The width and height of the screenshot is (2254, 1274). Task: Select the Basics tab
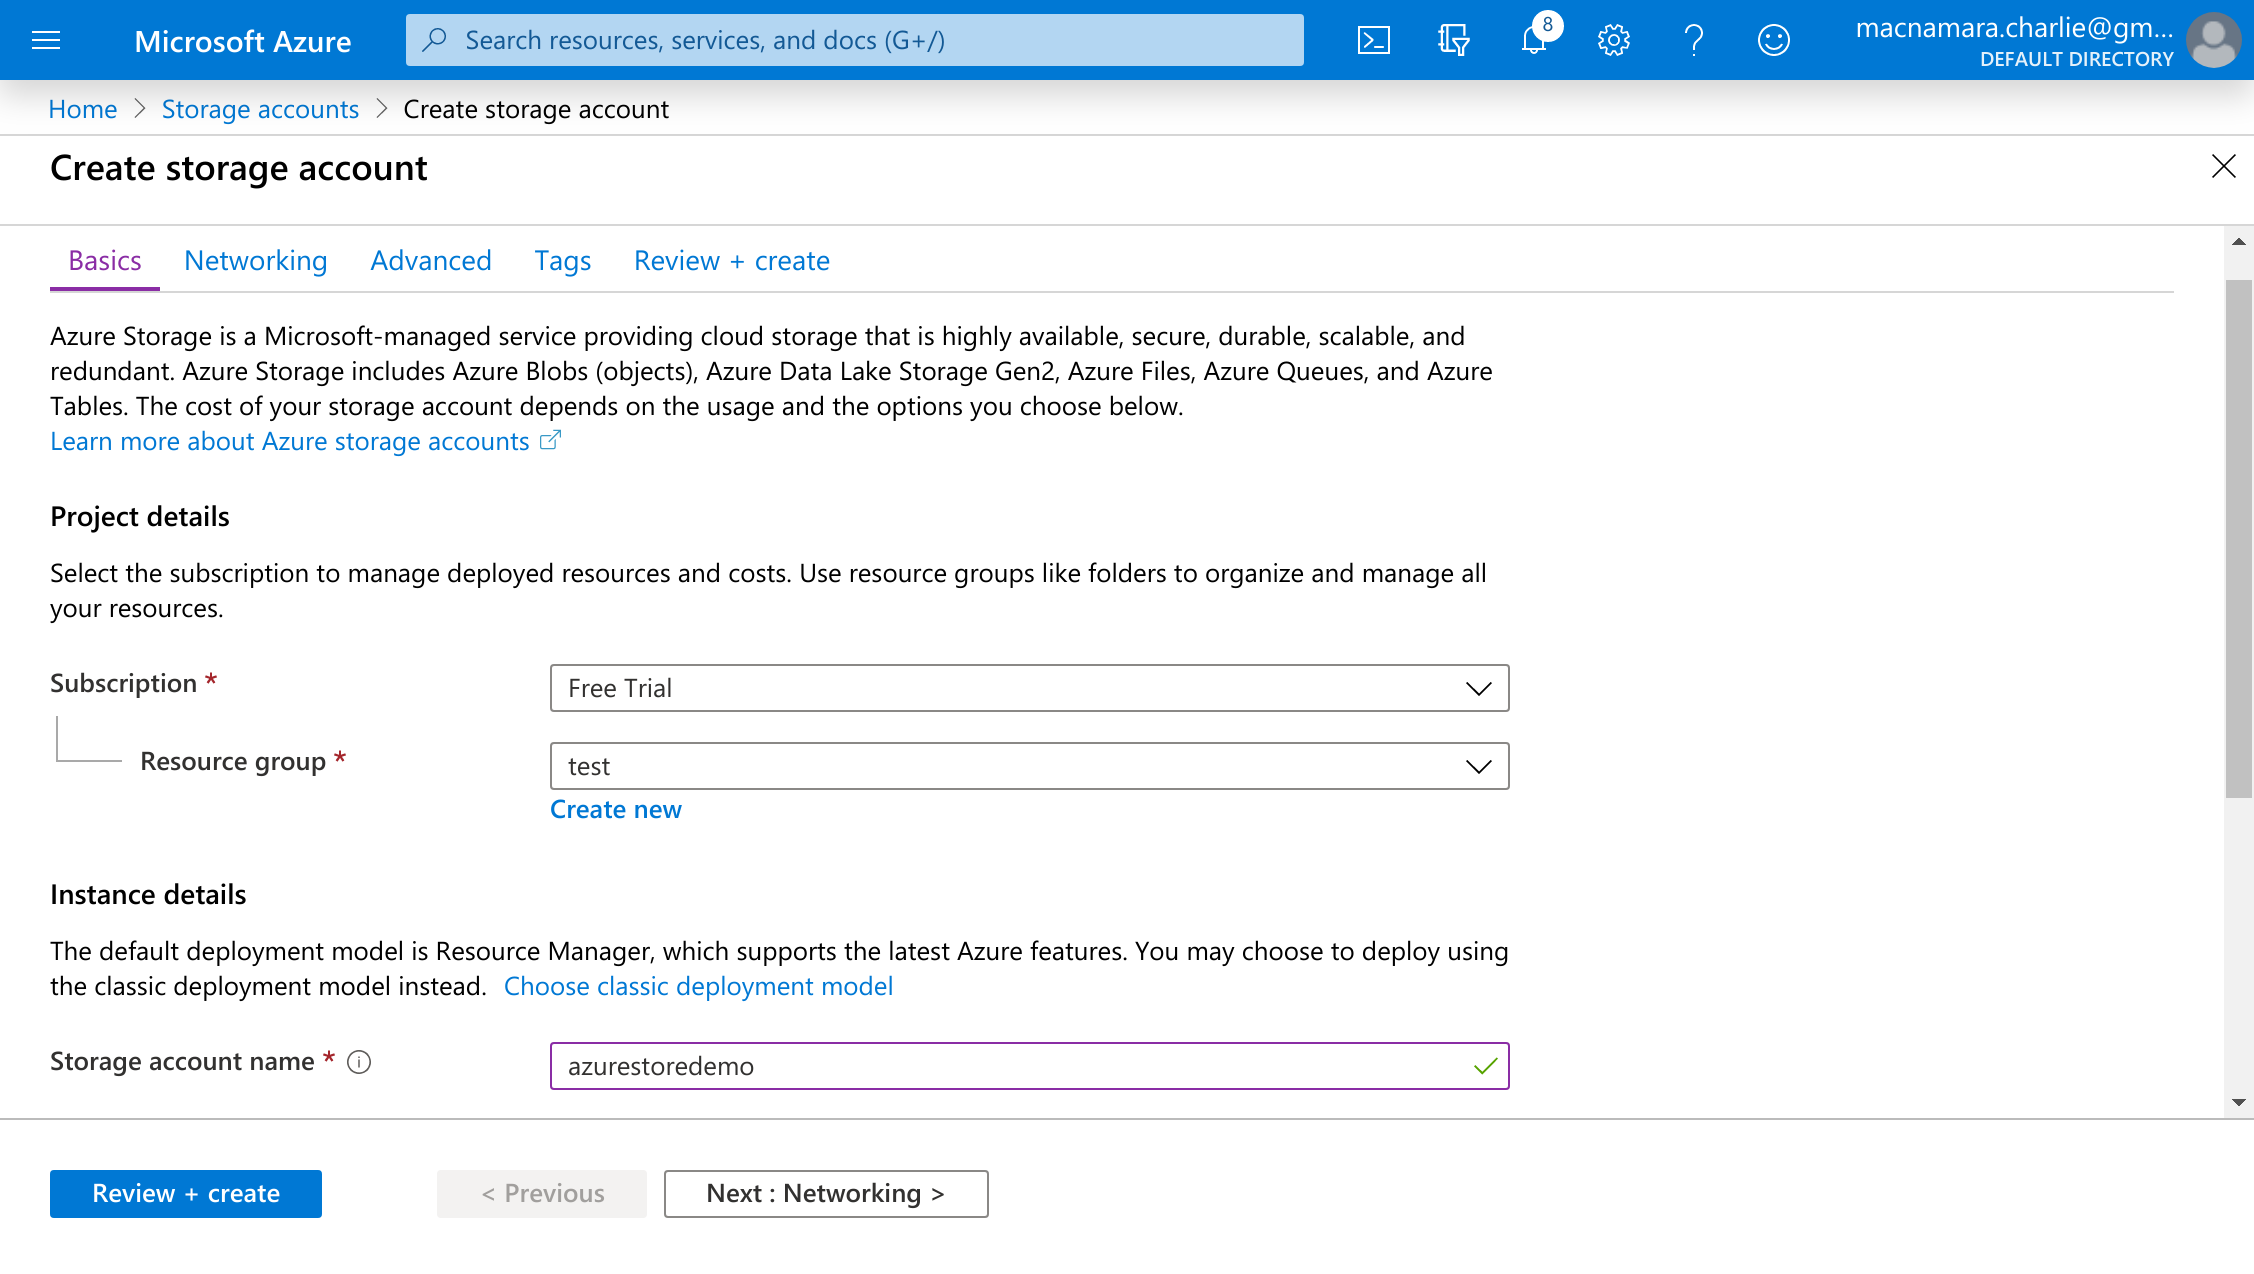point(105,260)
